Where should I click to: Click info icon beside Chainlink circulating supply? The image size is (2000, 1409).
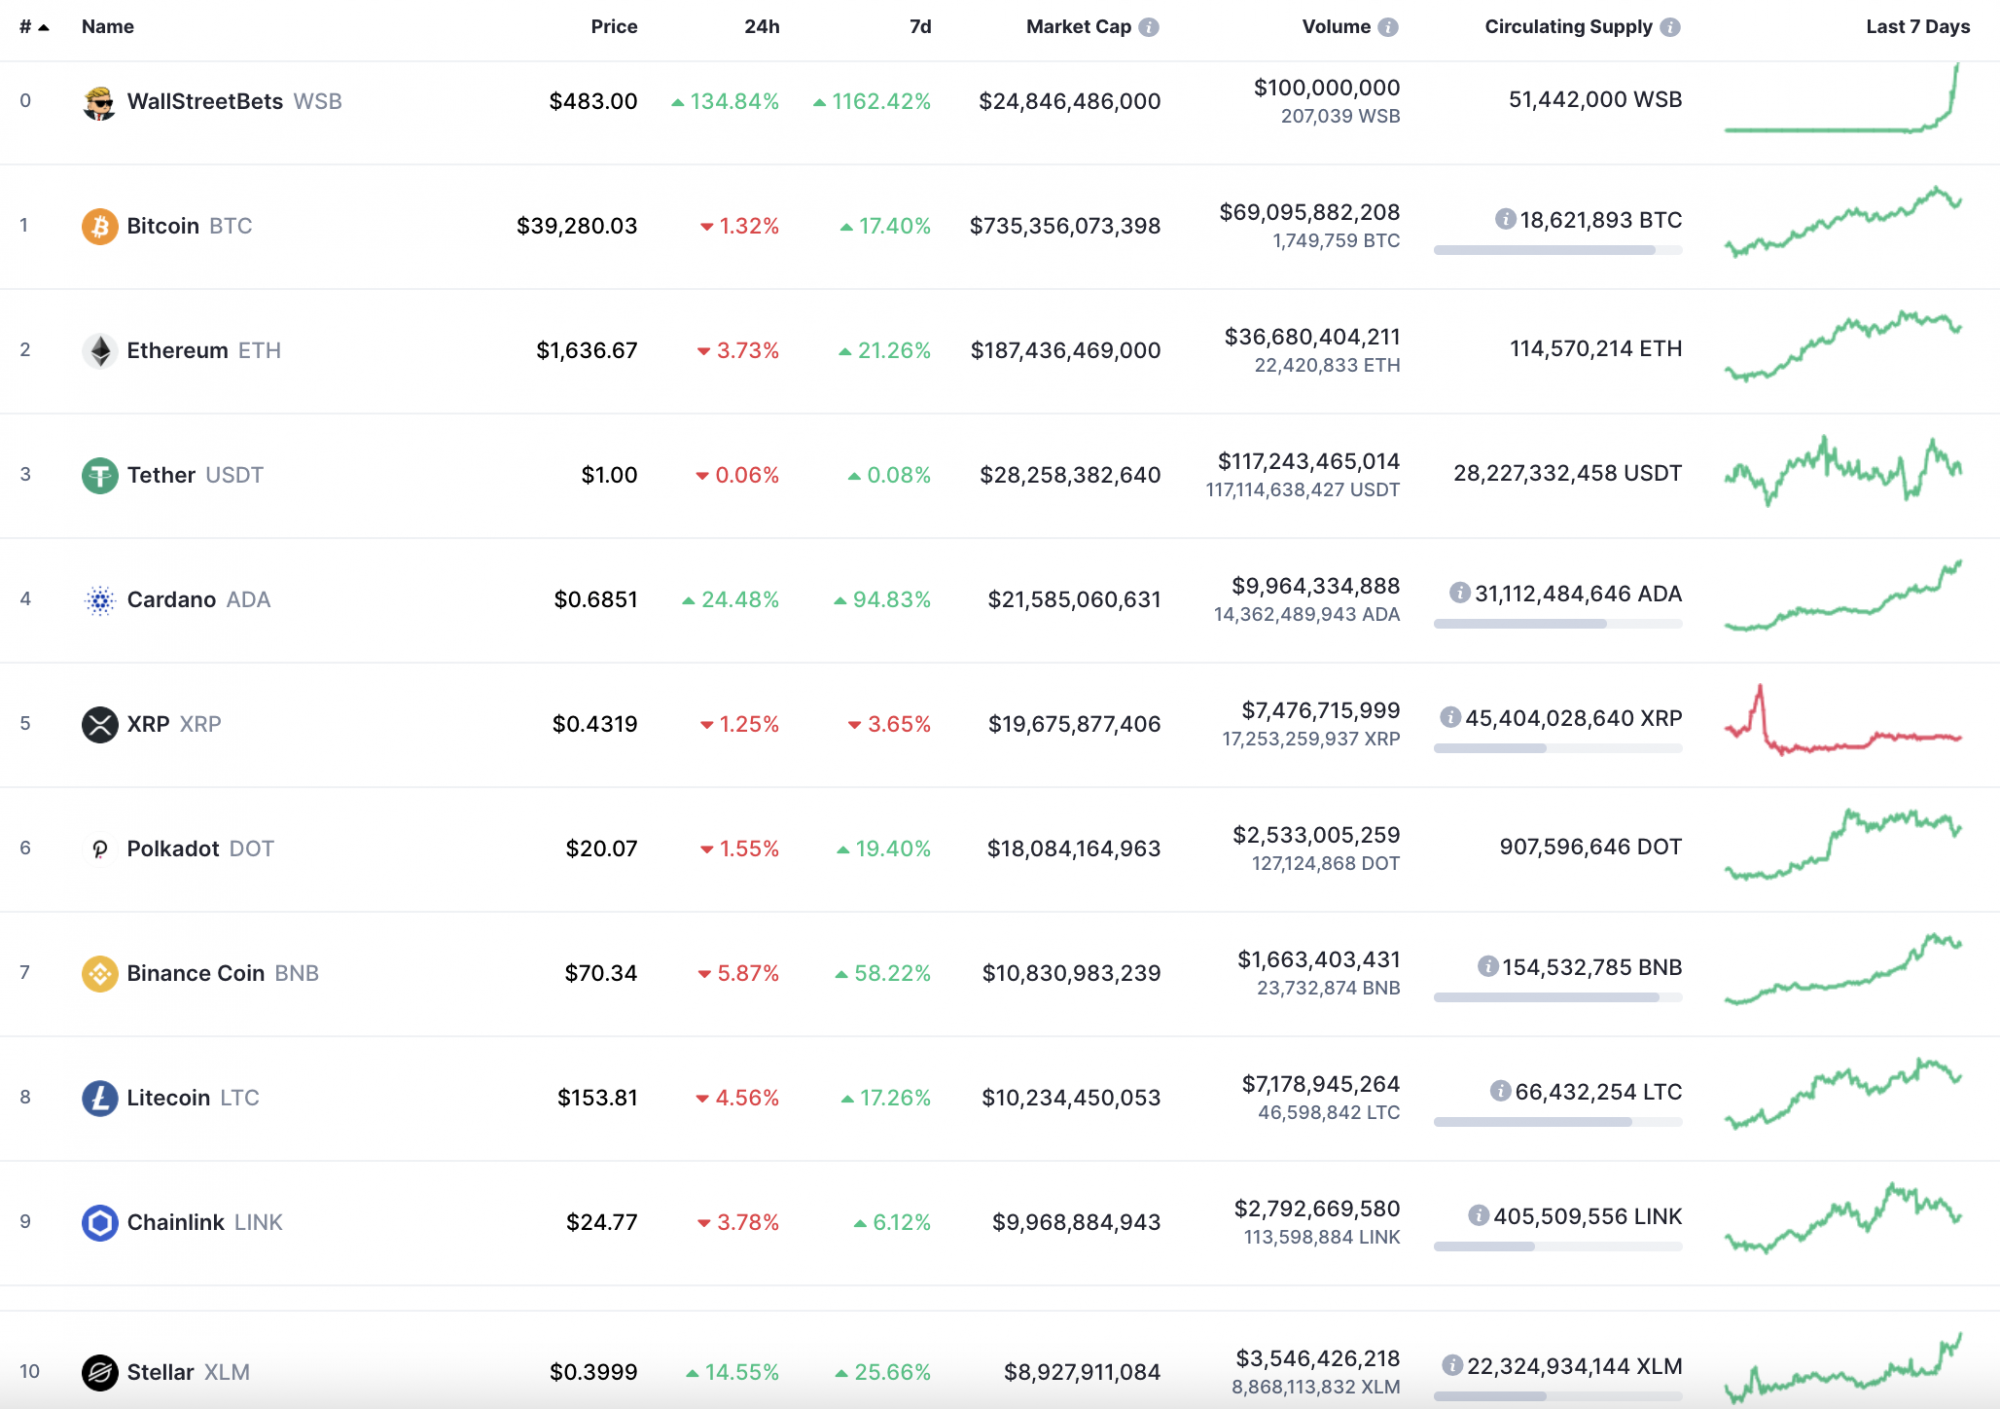[x=1478, y=1215]
